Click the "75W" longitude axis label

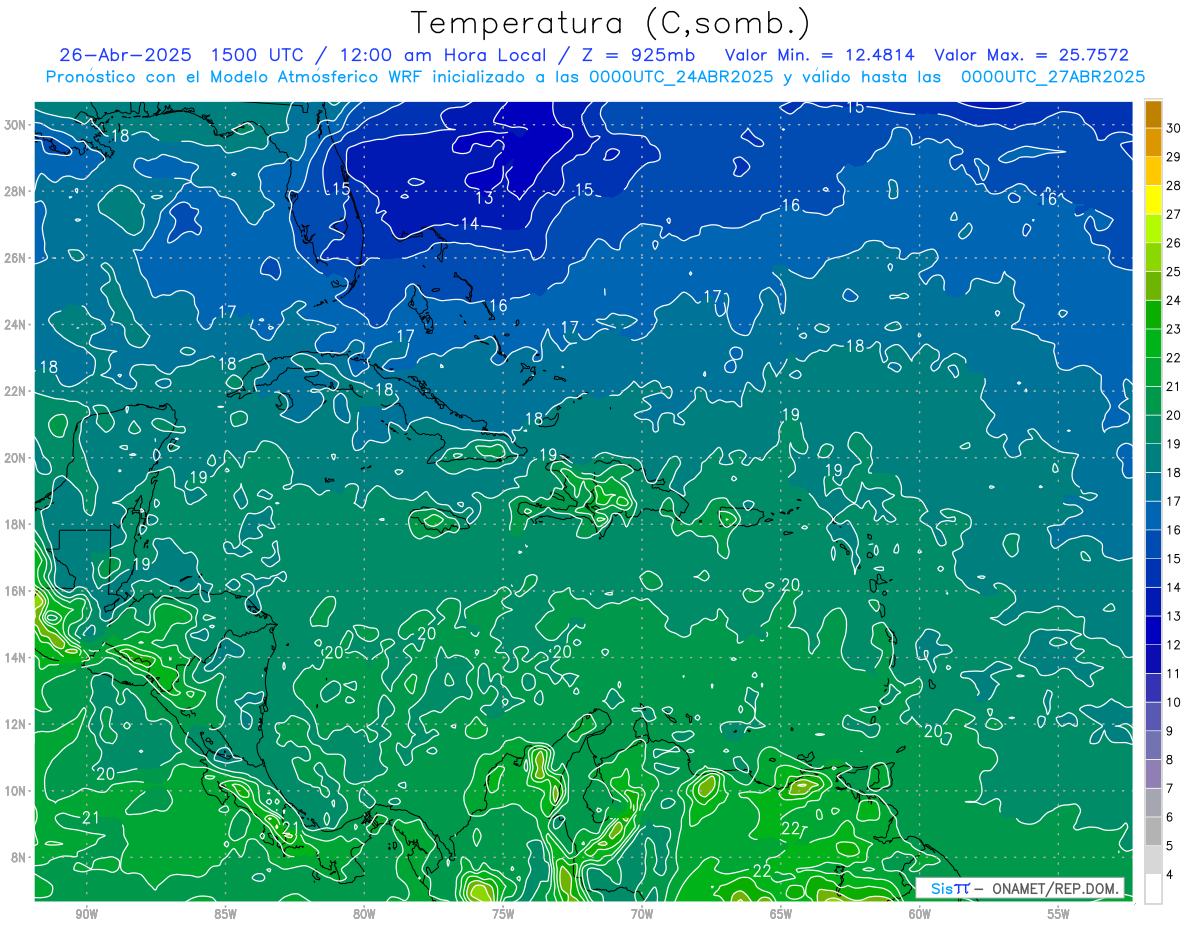pos(503,914)
